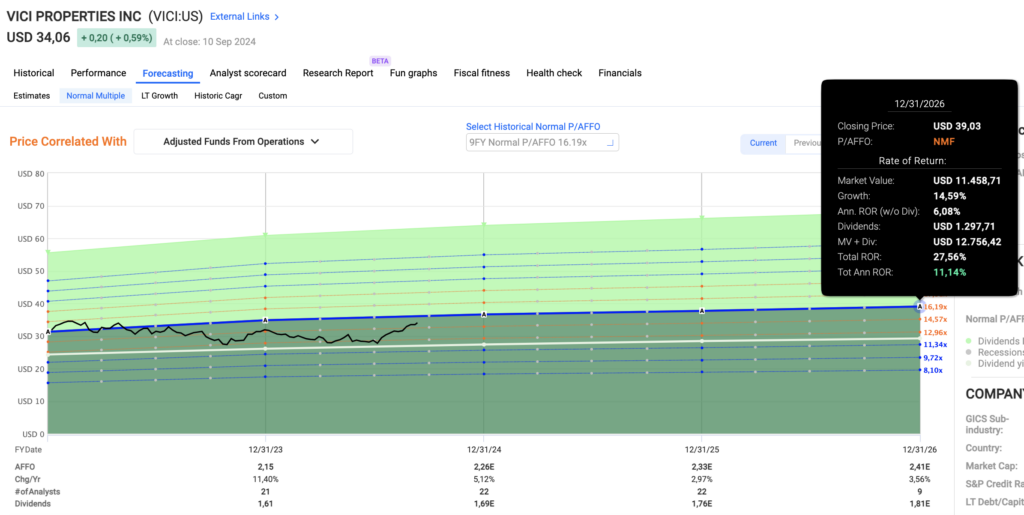This screenshot has height=515, width=1024.
Task: Click the Tot Ann ROR 11,14% tooltip value
Action: point(950,272)
